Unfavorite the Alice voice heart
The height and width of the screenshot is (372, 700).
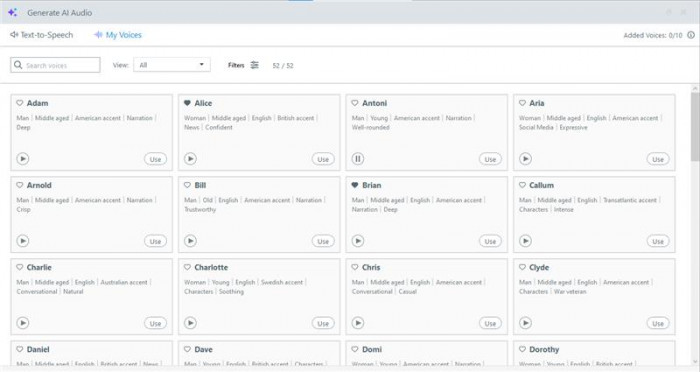[x=187, y=103]
